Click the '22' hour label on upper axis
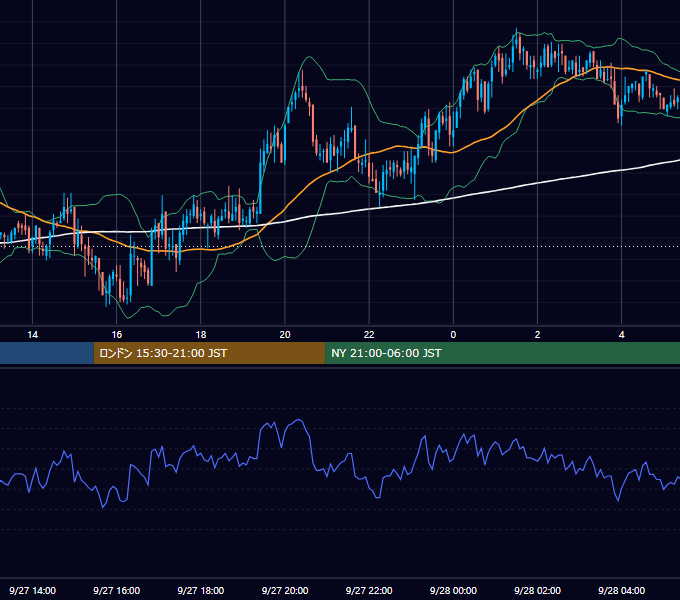 pyautogui.click(x=369, y=335)
